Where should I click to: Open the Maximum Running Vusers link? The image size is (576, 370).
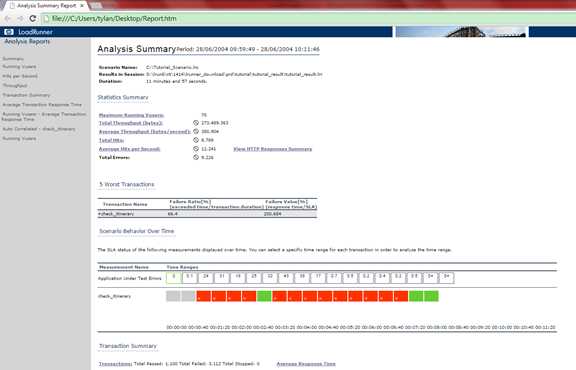[x=131, y=115]
